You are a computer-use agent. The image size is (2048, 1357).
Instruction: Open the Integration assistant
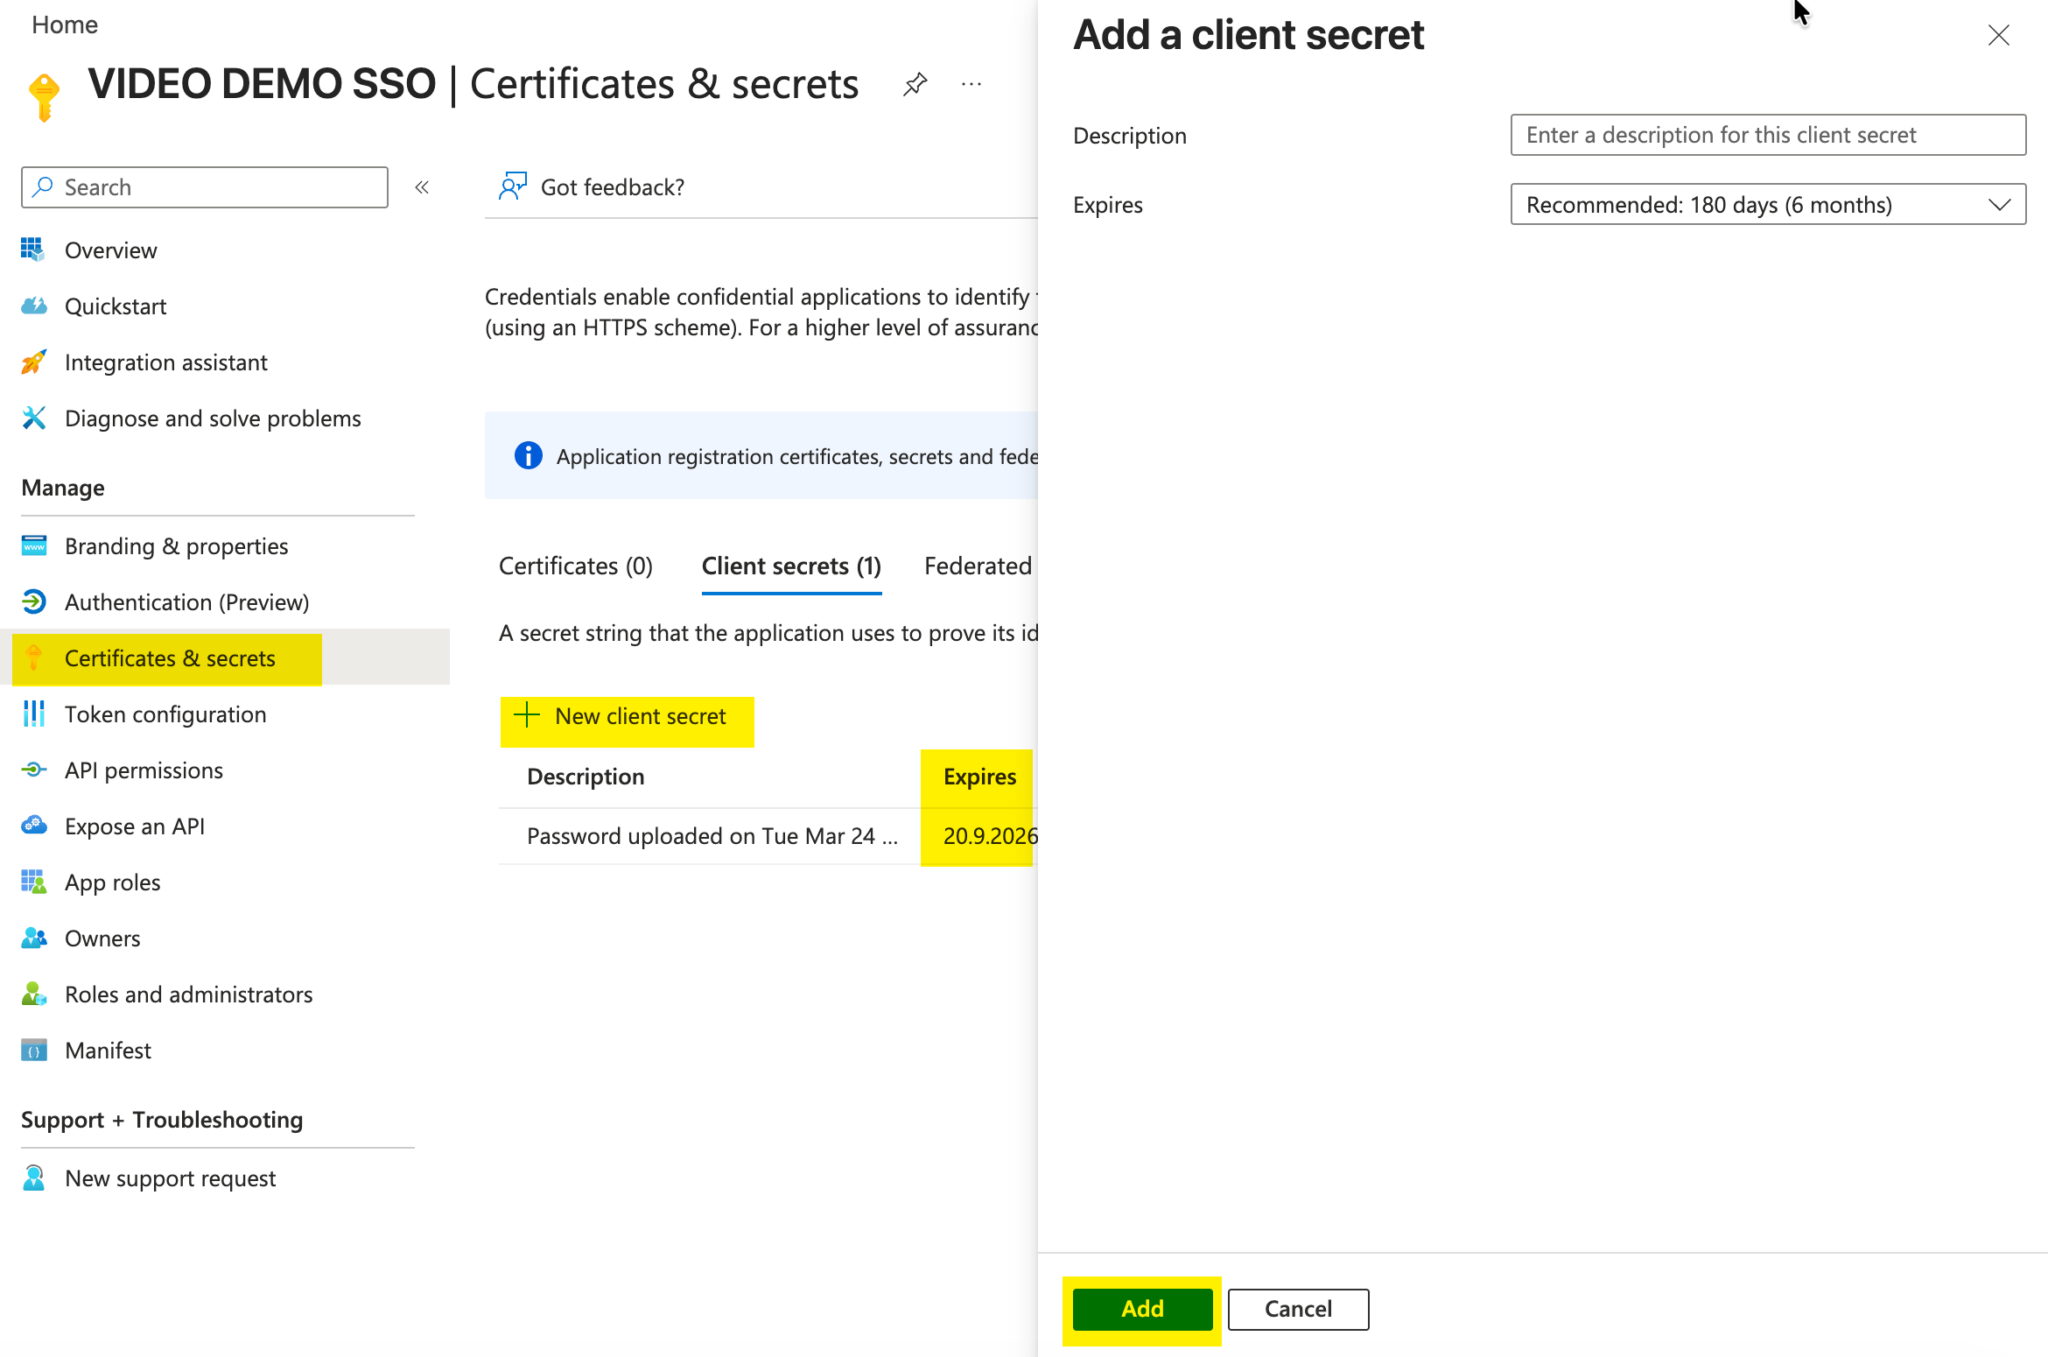(165, 362)
